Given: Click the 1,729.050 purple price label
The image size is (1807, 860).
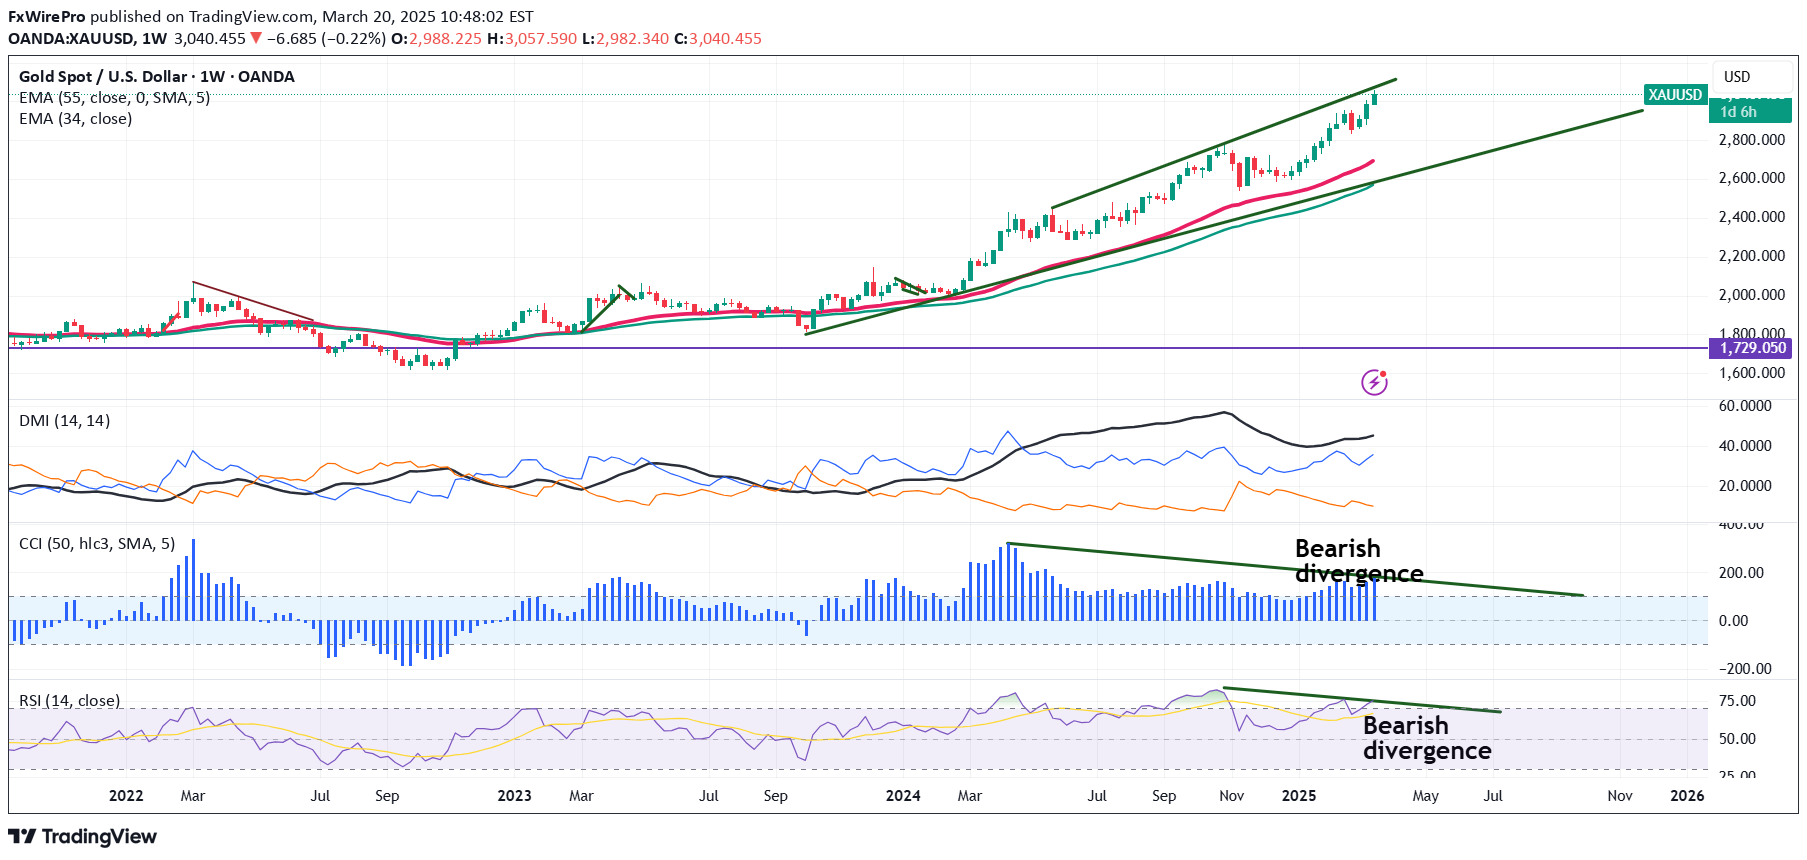Looking at the screenshot, I should [1750, 348].
